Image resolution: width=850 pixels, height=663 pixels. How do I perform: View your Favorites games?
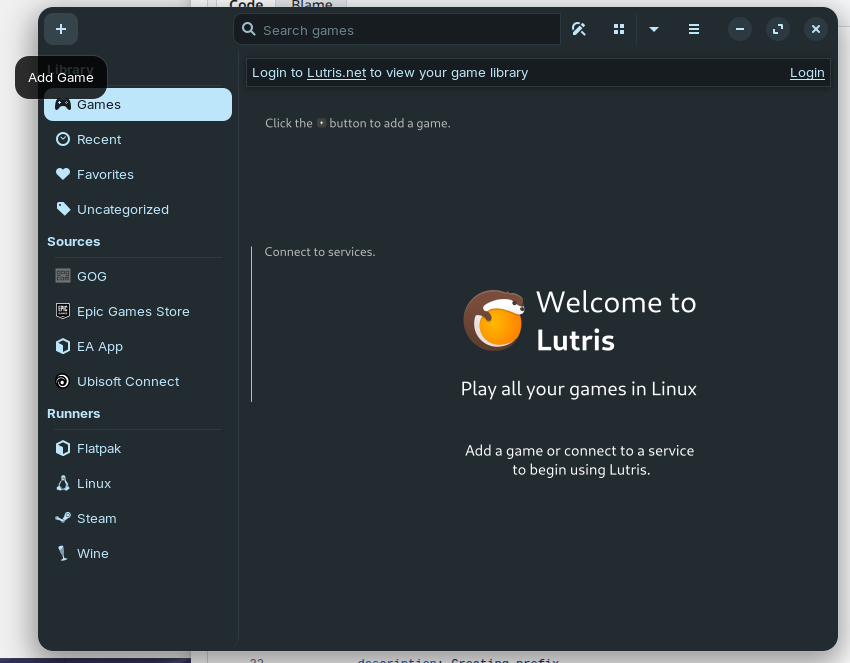pyautogui.click(x=105, y=174)
